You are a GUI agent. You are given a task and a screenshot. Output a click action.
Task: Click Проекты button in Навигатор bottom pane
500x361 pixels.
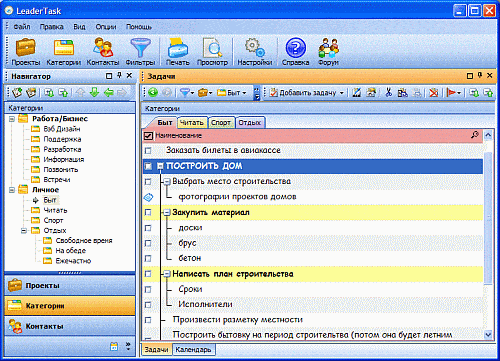coord(70,285)
